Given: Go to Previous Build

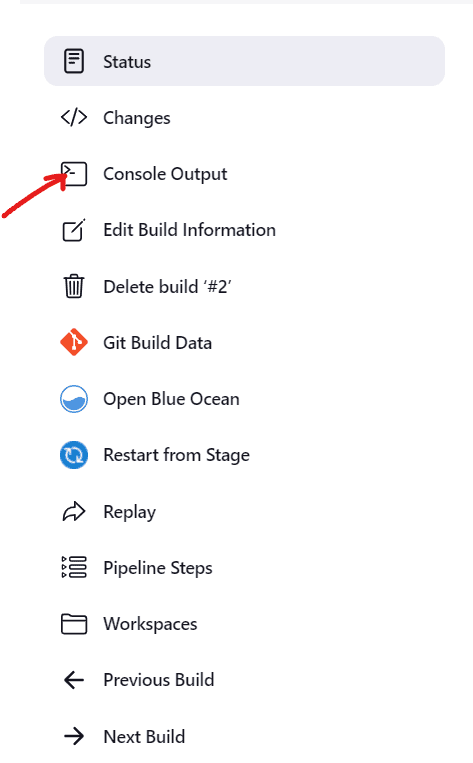Looking at the screenshot, I should pyautogui.click(x=159, y=680).
